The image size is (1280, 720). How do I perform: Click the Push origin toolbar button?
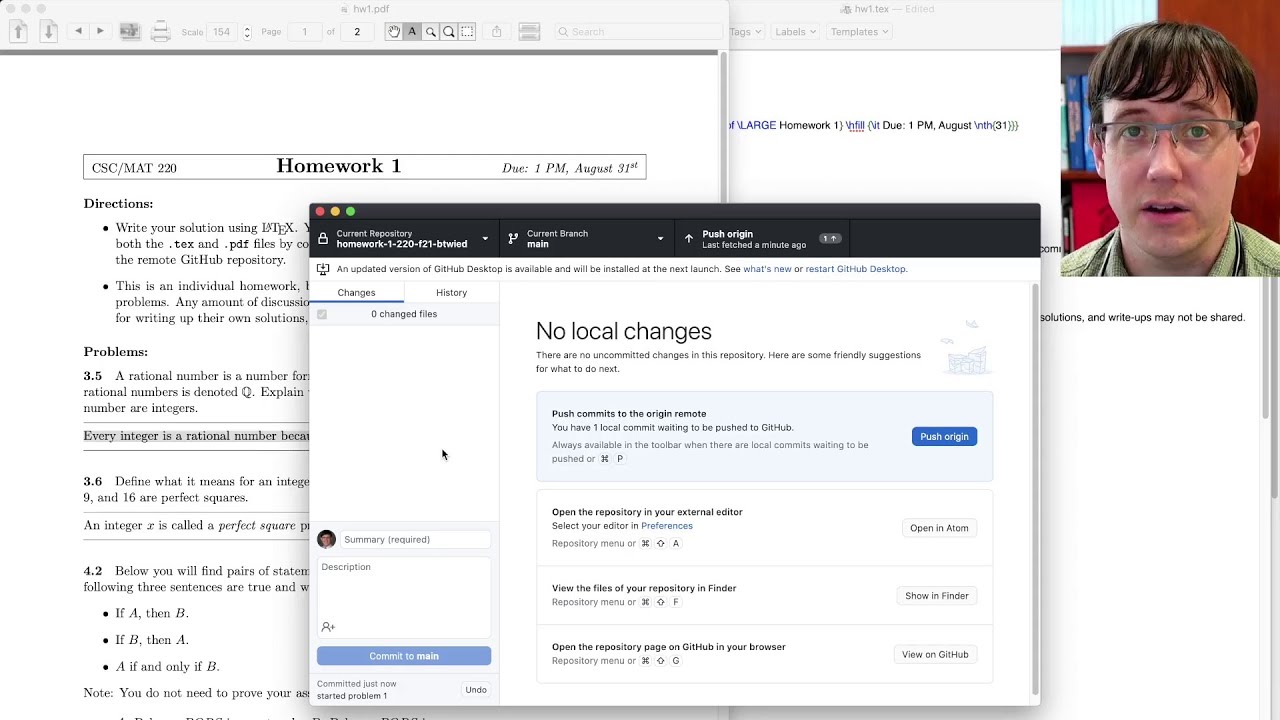tap(763, 239)
